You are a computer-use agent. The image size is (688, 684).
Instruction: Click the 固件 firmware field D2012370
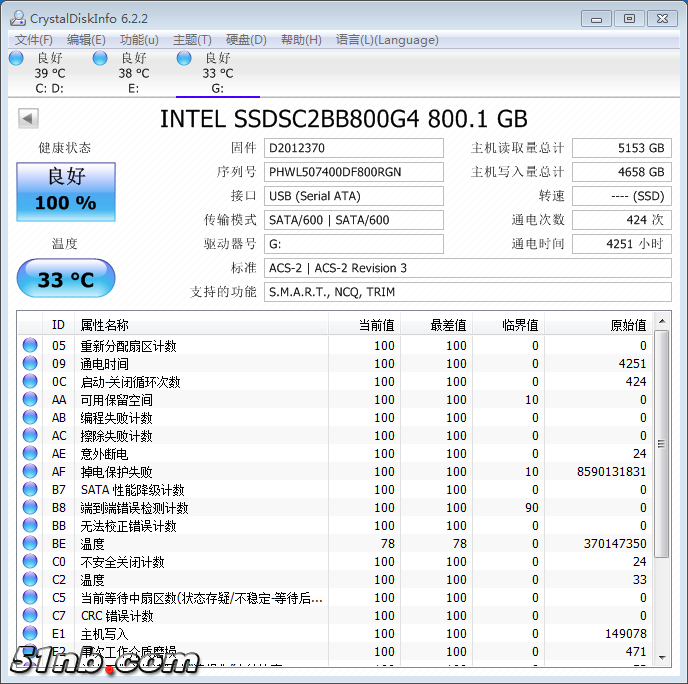pos(354,148)
